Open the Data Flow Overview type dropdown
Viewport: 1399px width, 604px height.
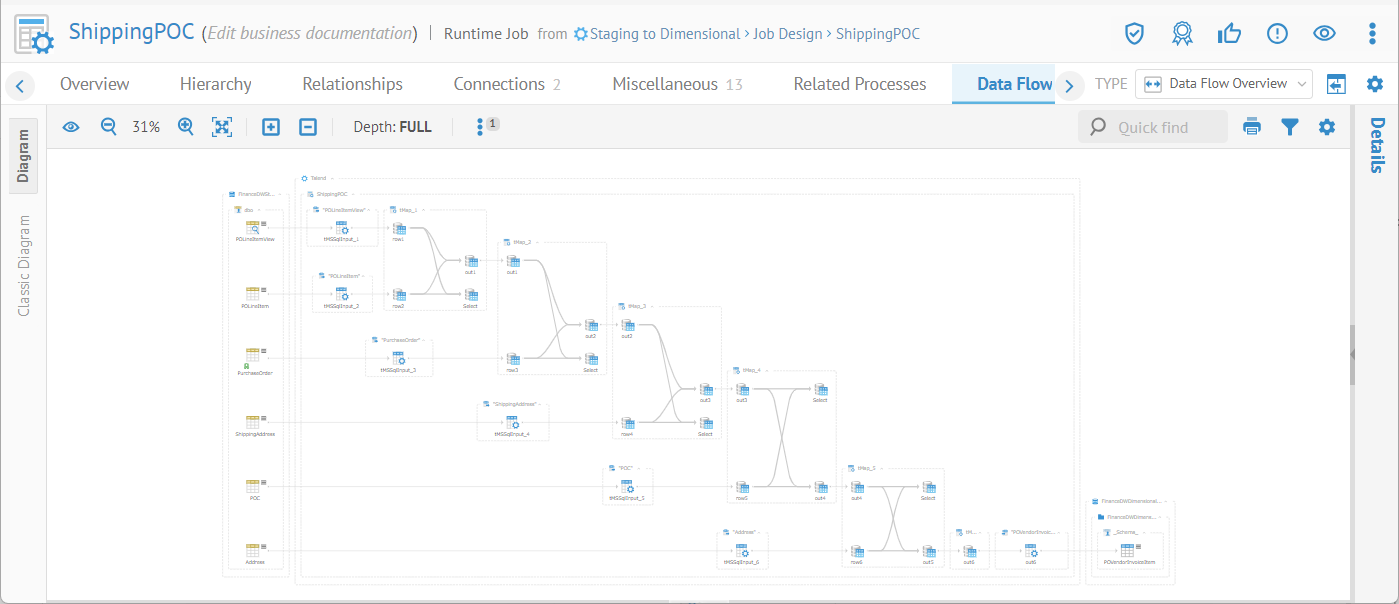pos(1224,84)
